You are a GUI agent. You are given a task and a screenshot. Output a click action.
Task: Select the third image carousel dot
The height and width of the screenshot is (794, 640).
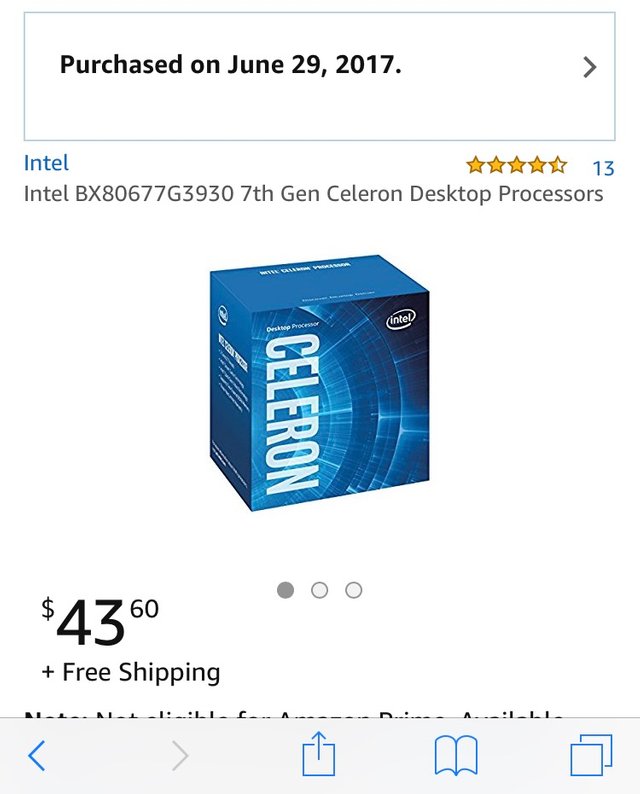pyautogui.click(x=353, y=590)
